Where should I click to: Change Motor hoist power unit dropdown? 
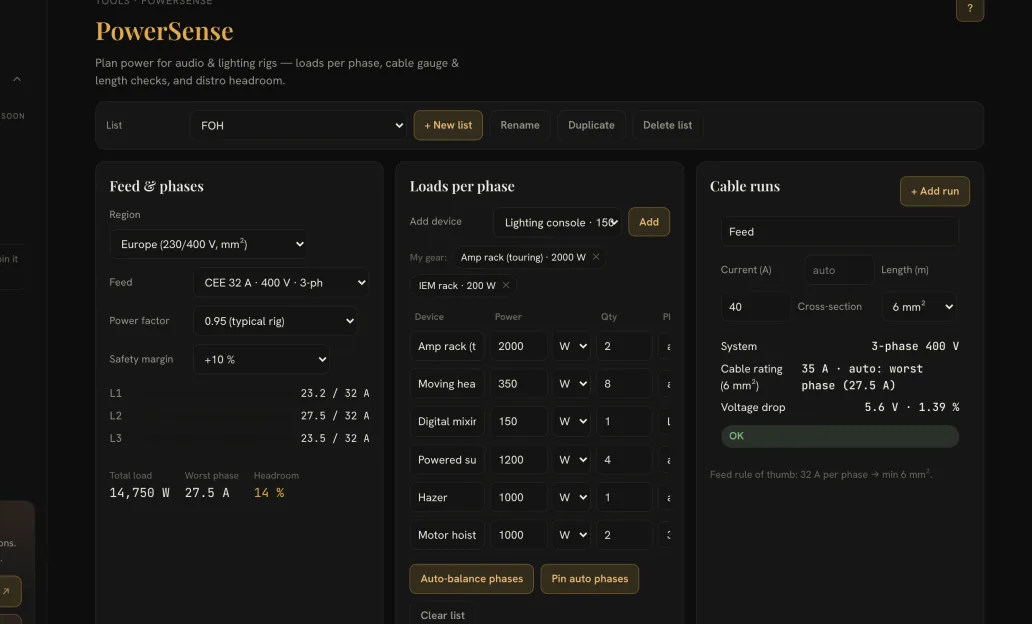[571, 535]
